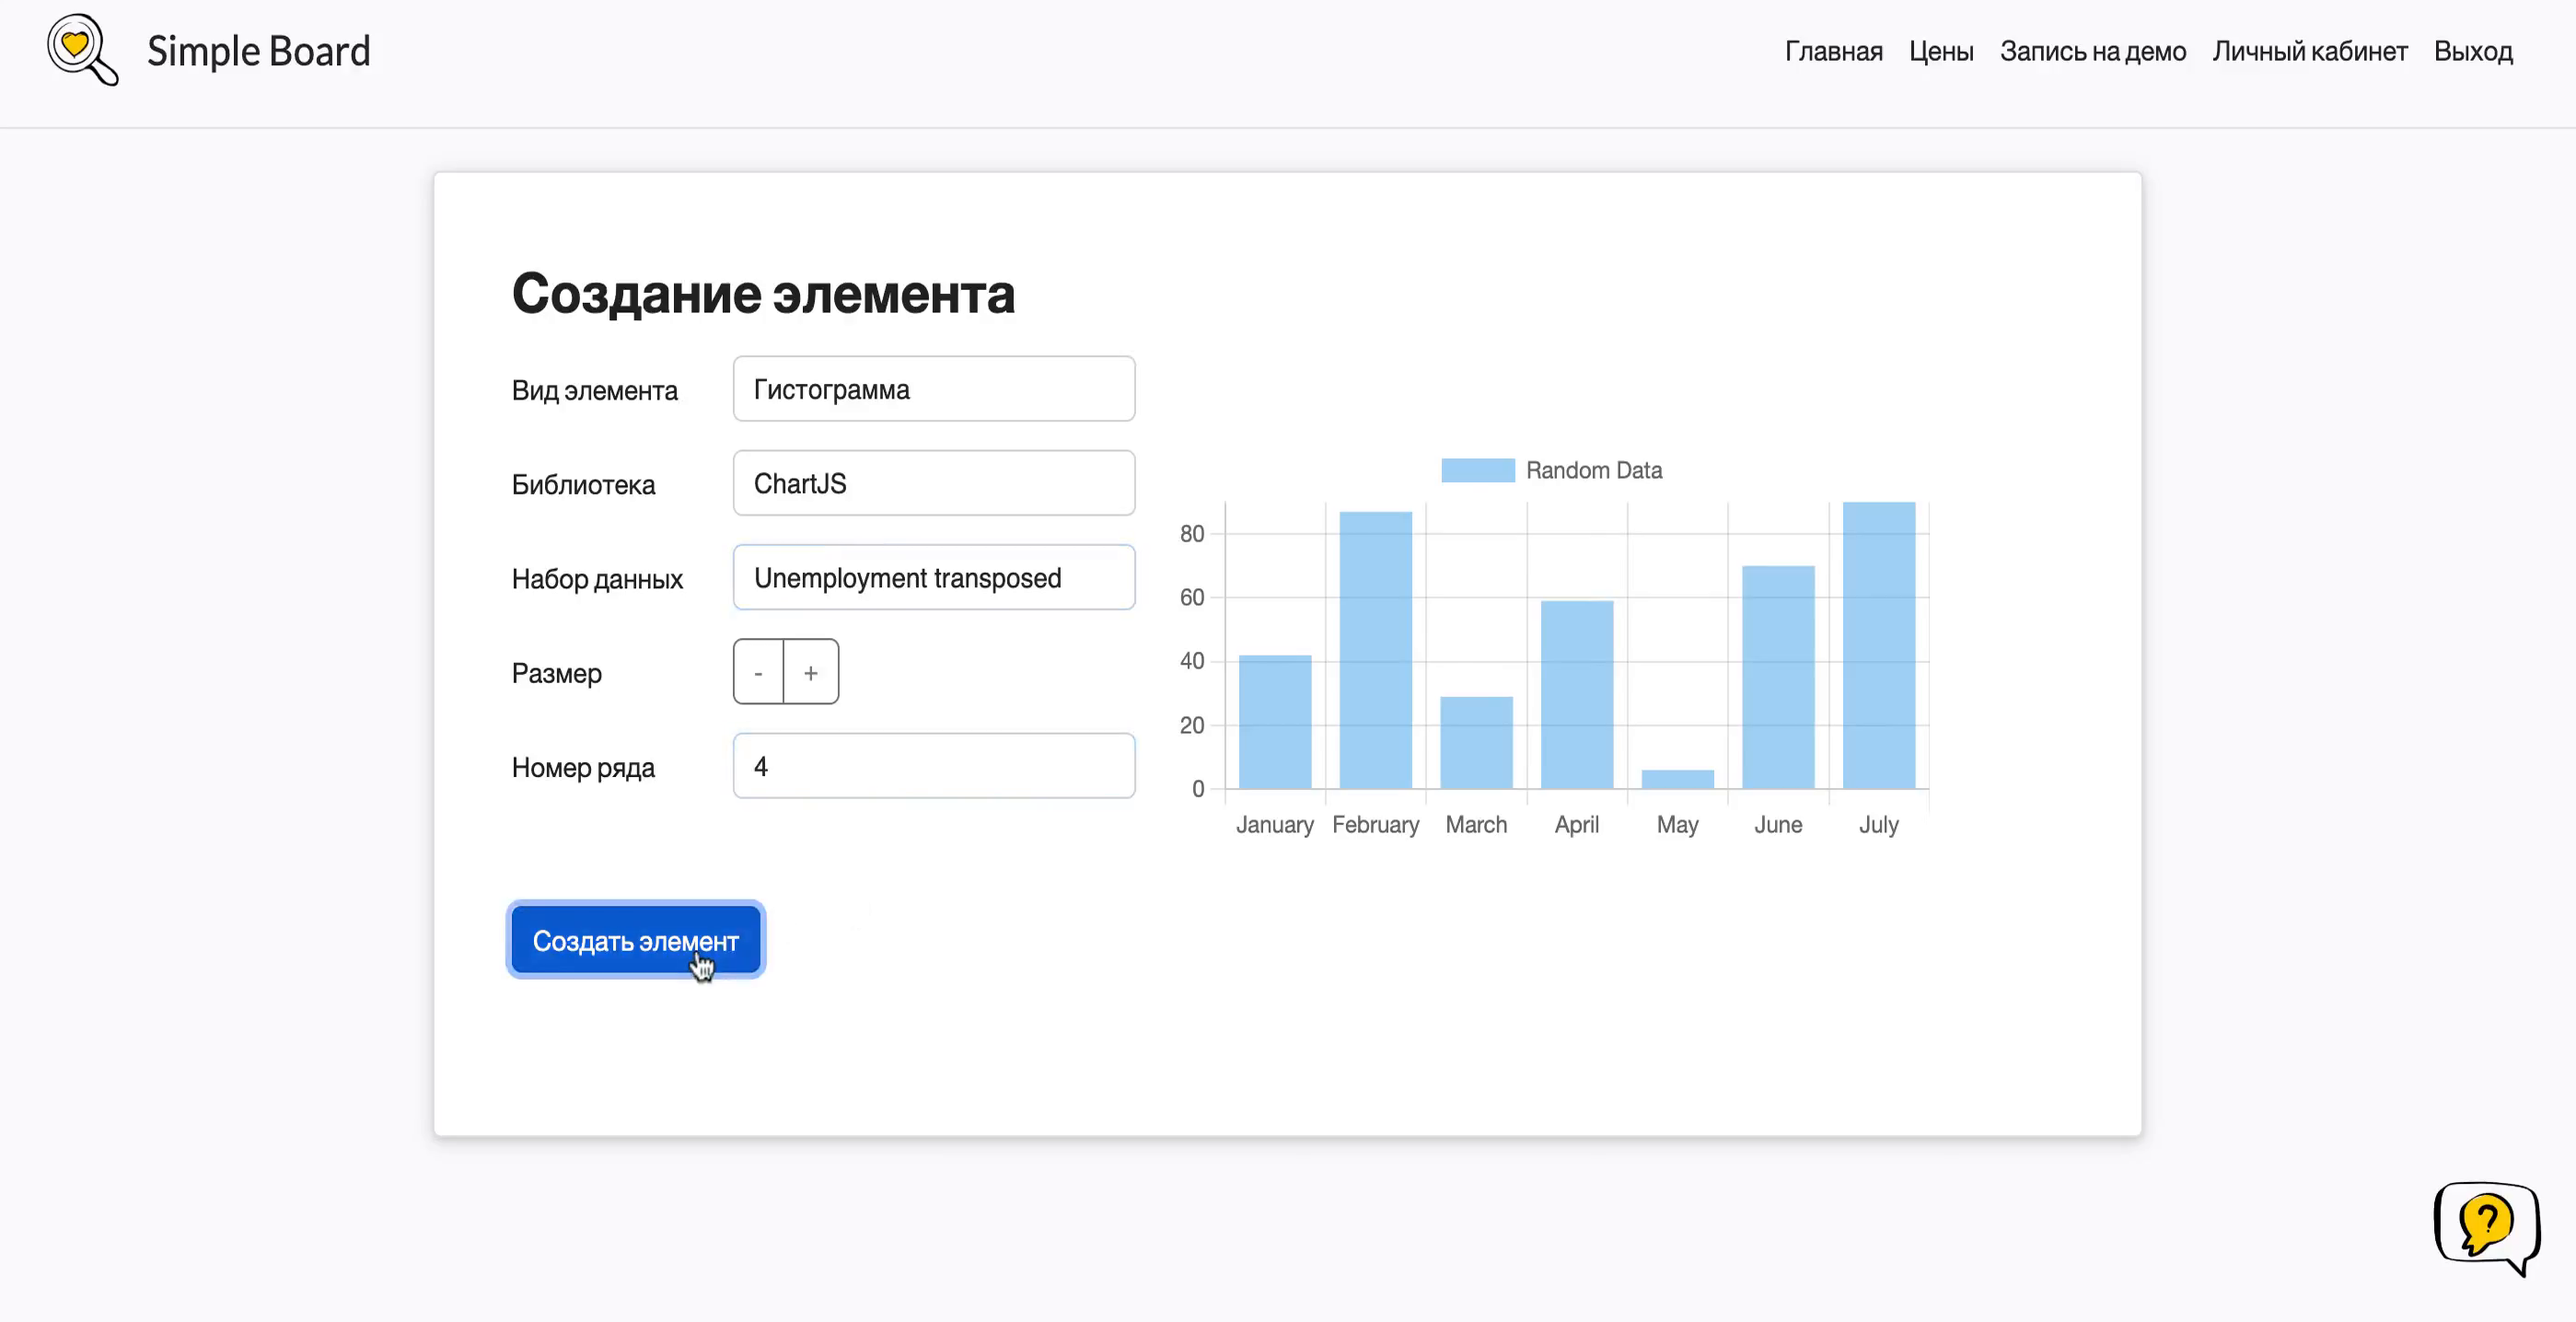Click the Вид элемента label

pos(594,391)
